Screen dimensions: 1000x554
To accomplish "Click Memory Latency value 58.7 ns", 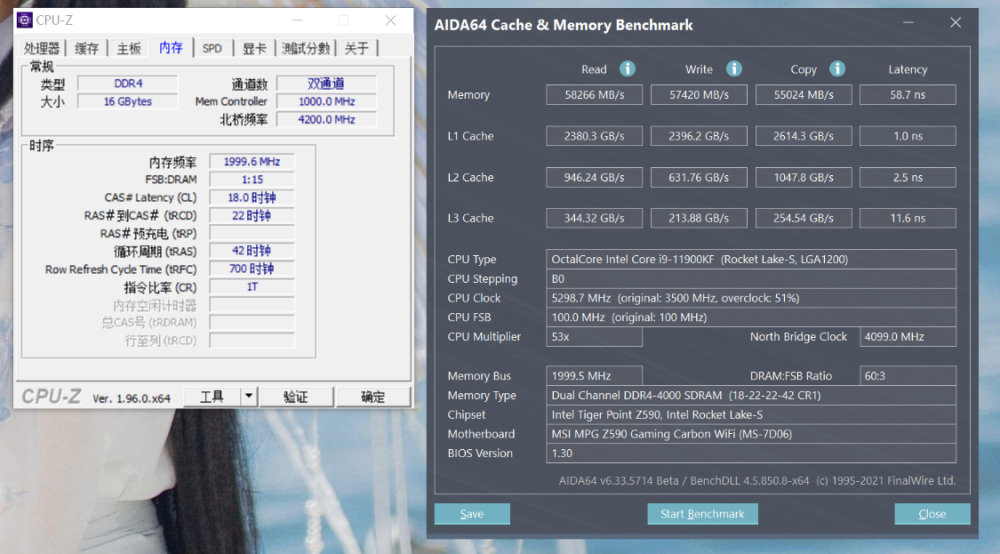I will [x=908, y=95].
